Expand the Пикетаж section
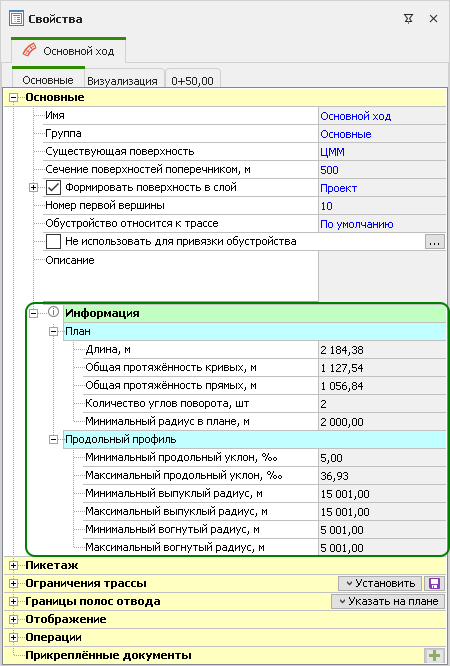This screenshot has width=450, height=666. point(14,565)
